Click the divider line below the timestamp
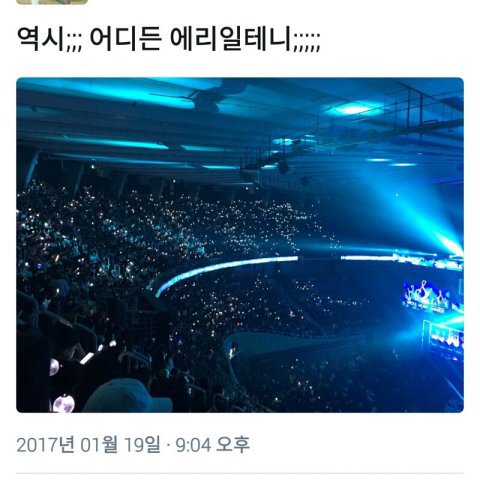480x480 pixels. (x=240, y=473)
